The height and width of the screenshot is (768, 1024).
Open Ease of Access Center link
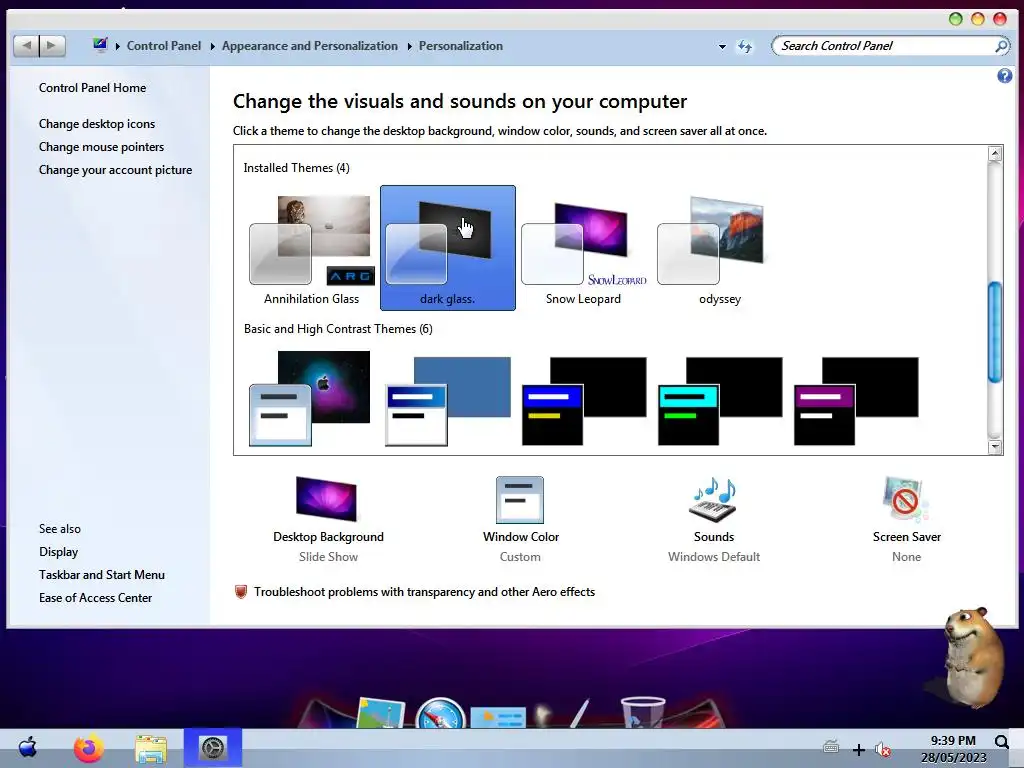tap(95, 598)
